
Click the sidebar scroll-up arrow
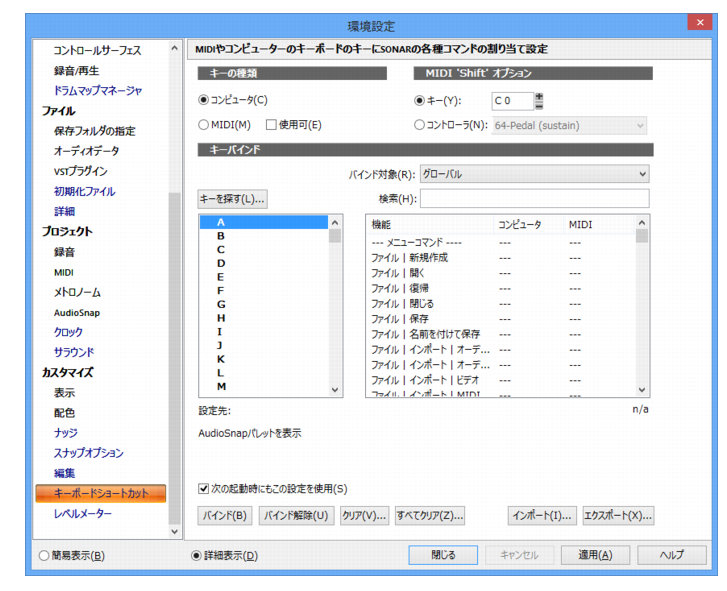[174, 48]
